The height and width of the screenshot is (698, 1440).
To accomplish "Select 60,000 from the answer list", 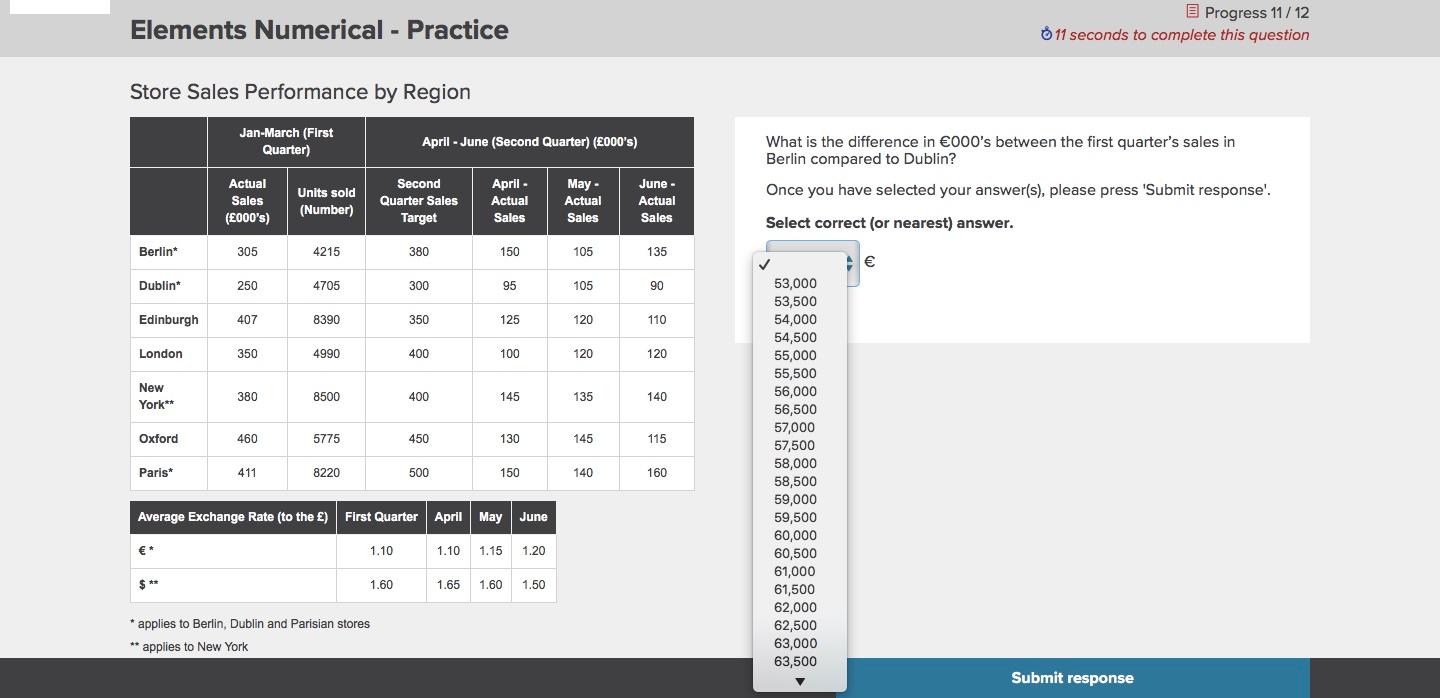I will coord(794,535).
